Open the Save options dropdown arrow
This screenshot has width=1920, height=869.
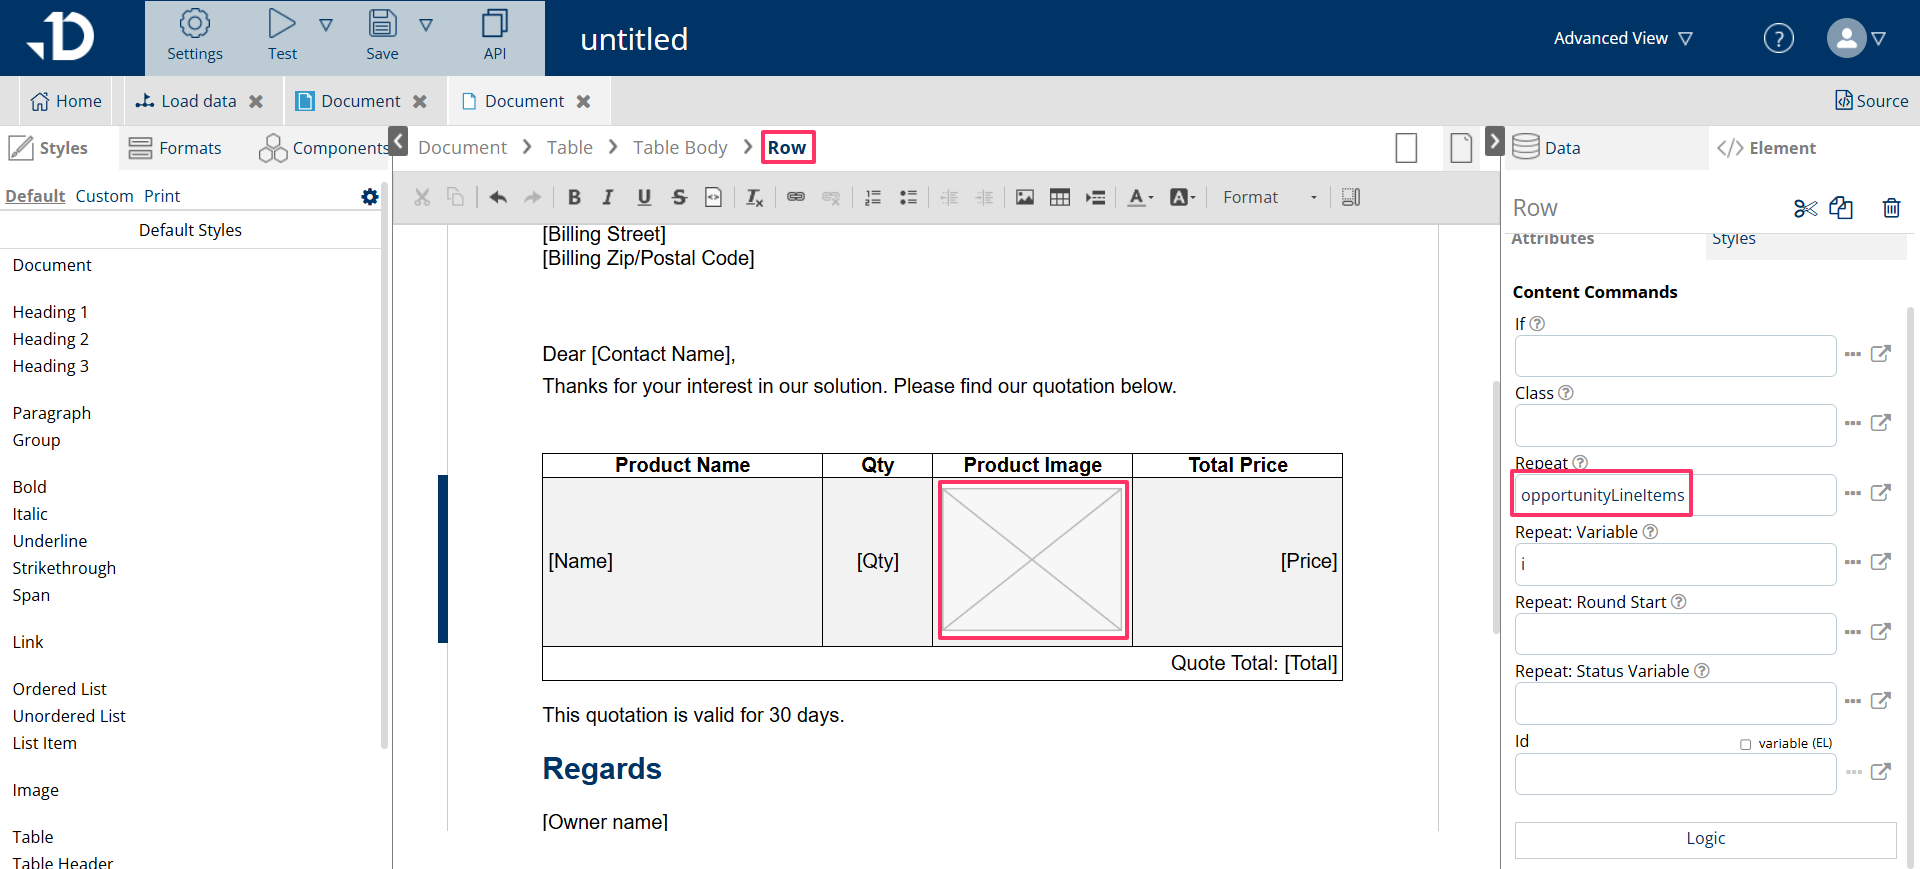coord(426,25)
